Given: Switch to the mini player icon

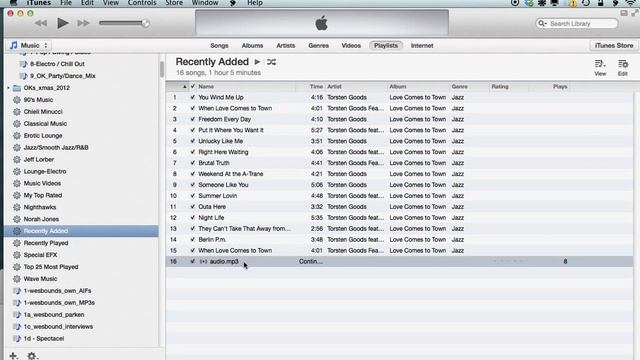Looking at the screenshot, I should pos(624,13).
